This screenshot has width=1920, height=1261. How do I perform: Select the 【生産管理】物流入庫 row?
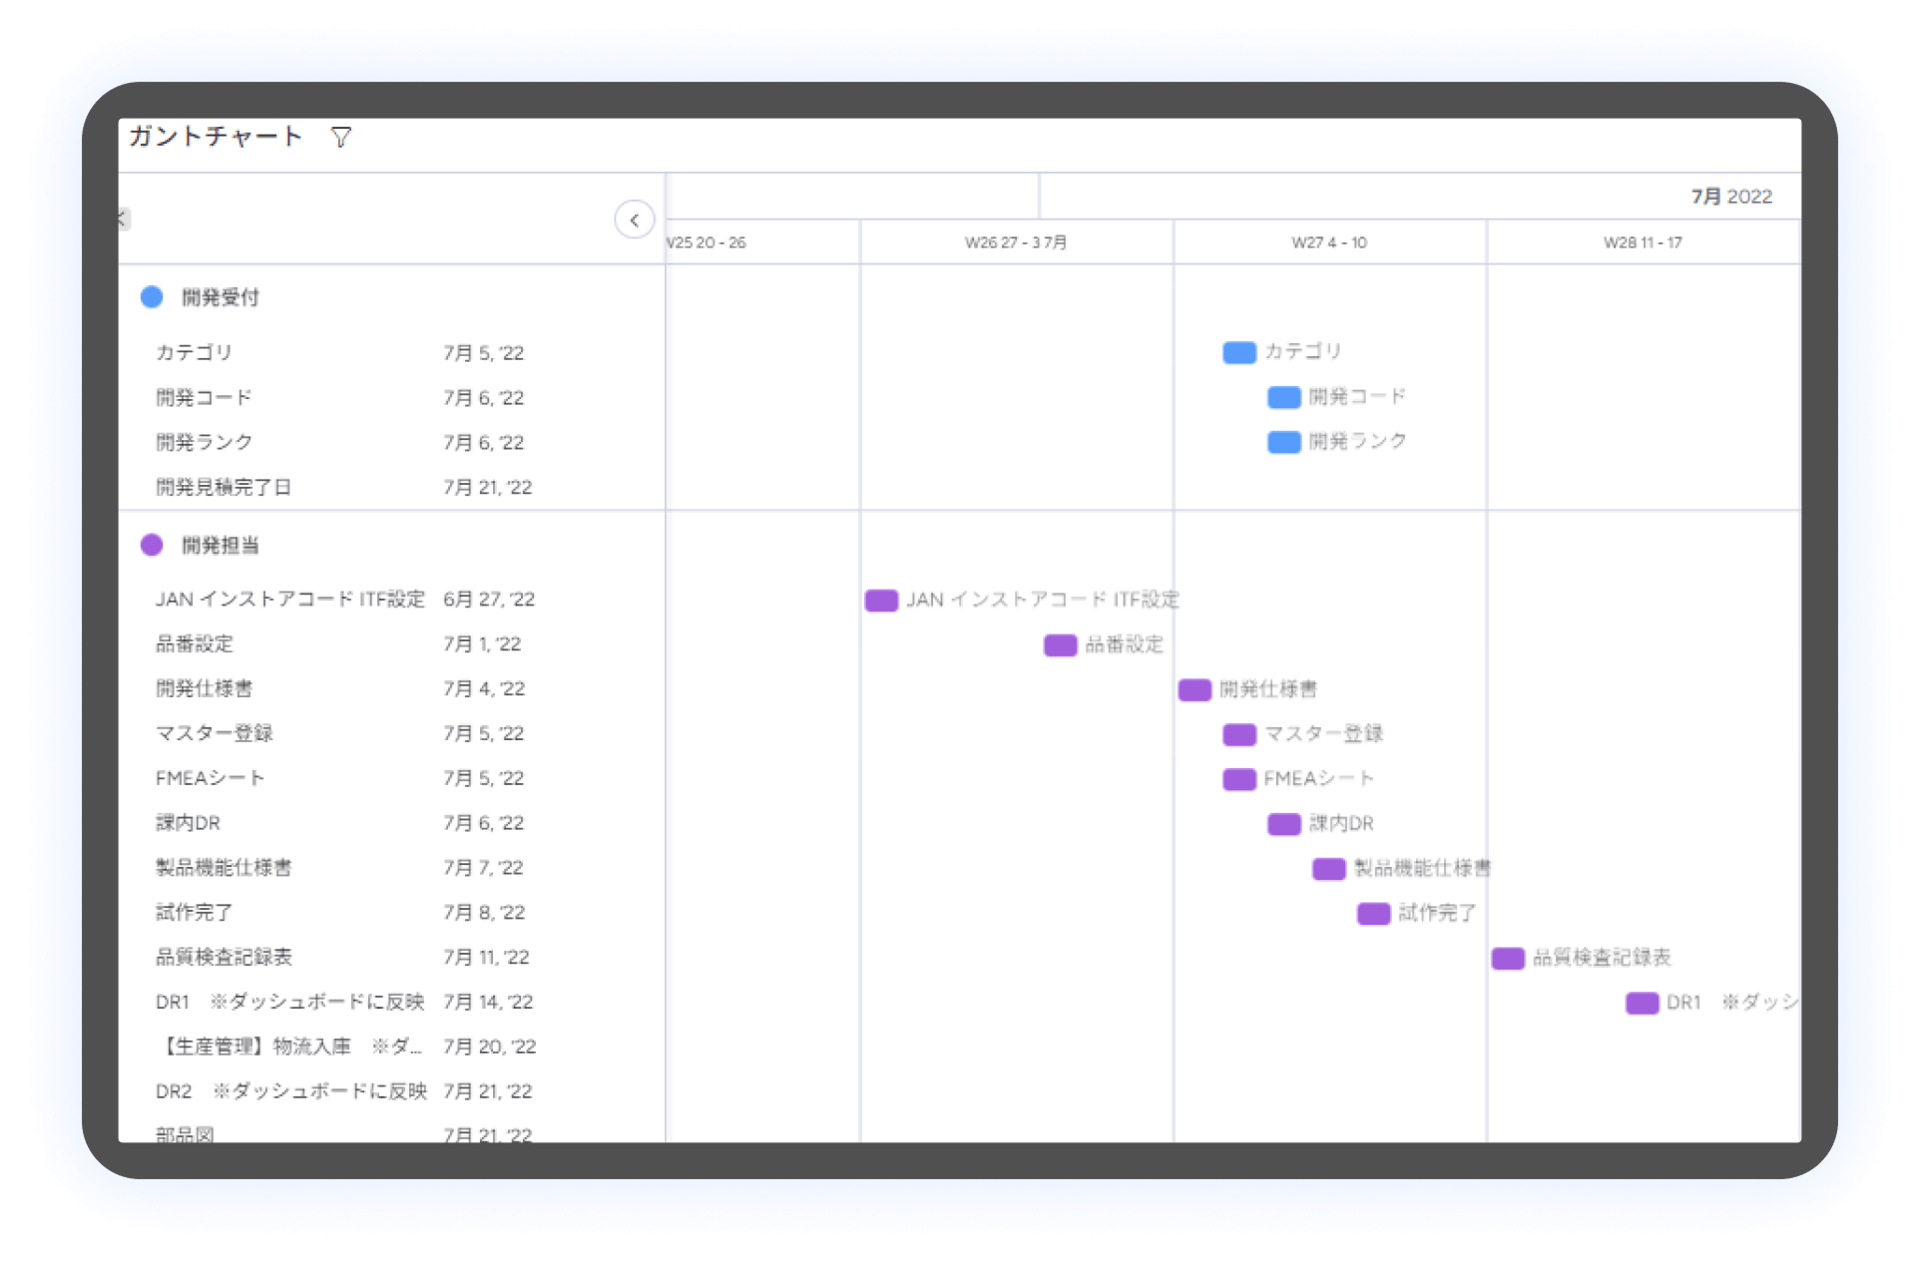[391, 1047]
